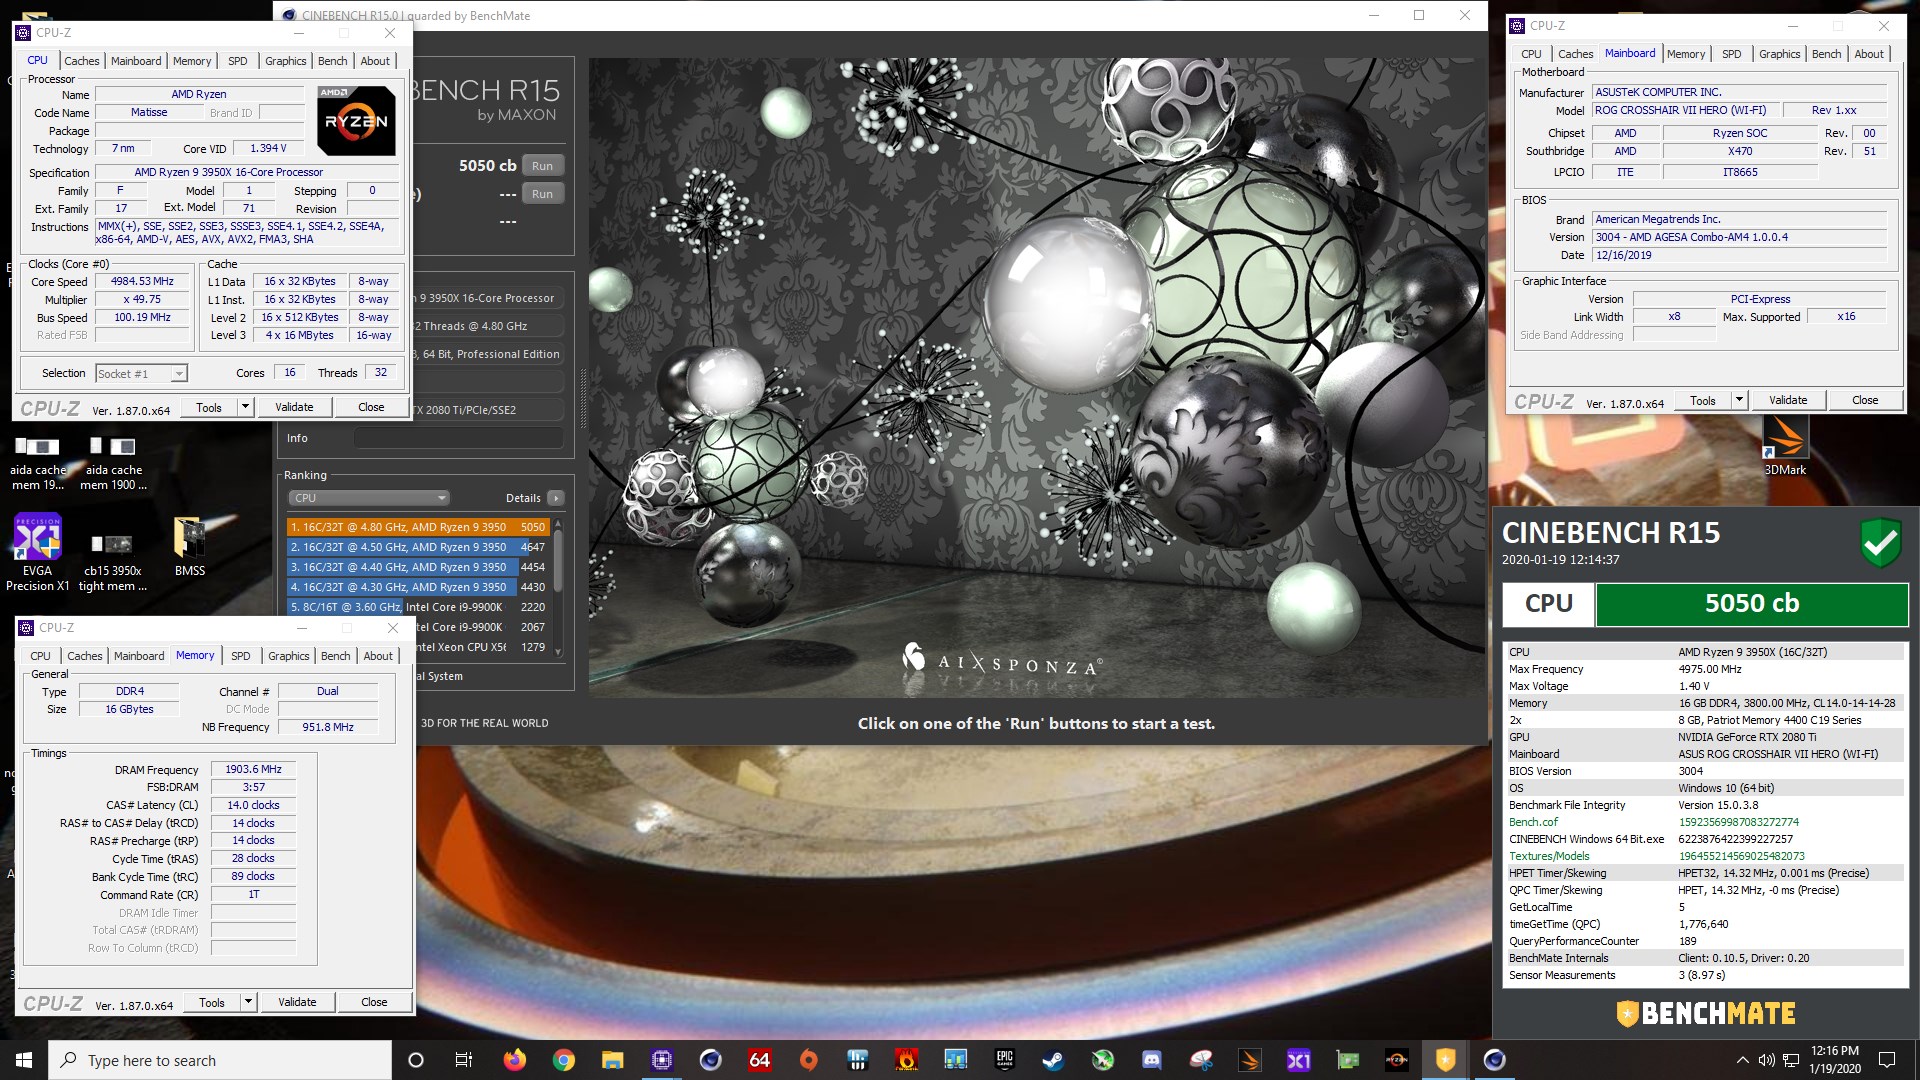Switch to CPU-Z purple chip taskbar icon
The height and width of the screenshot is (1080, 1920).
(x=661, y=1060)
